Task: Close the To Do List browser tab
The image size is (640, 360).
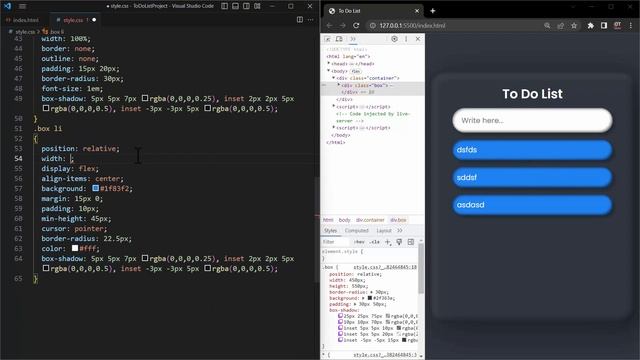Action: point(417,11)
